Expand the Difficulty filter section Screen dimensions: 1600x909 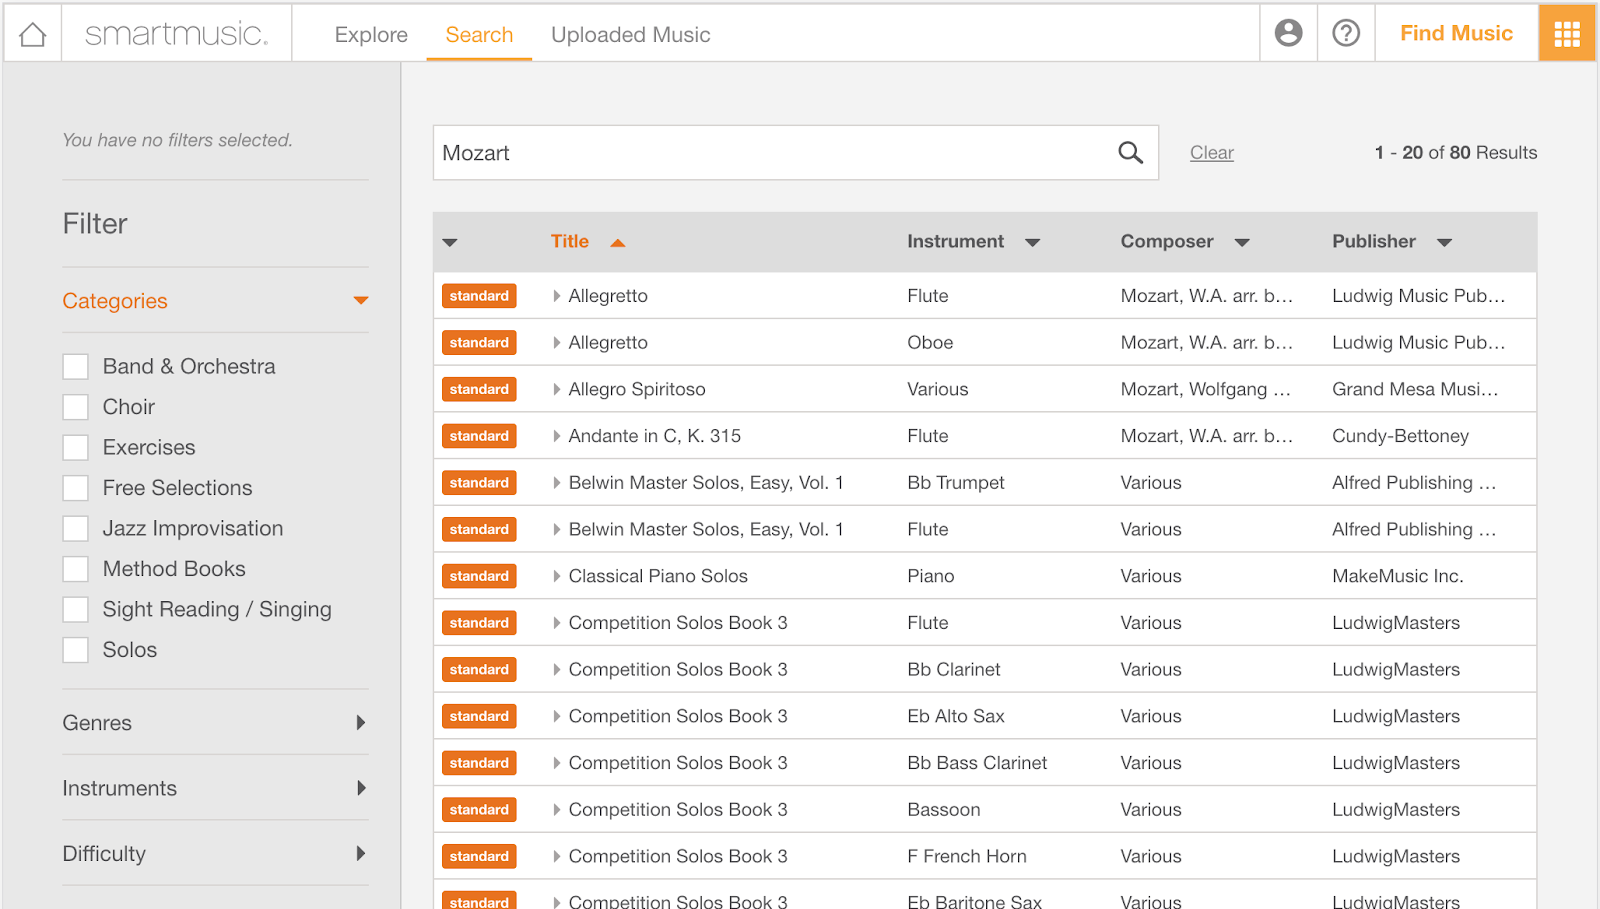pos(361,853)
